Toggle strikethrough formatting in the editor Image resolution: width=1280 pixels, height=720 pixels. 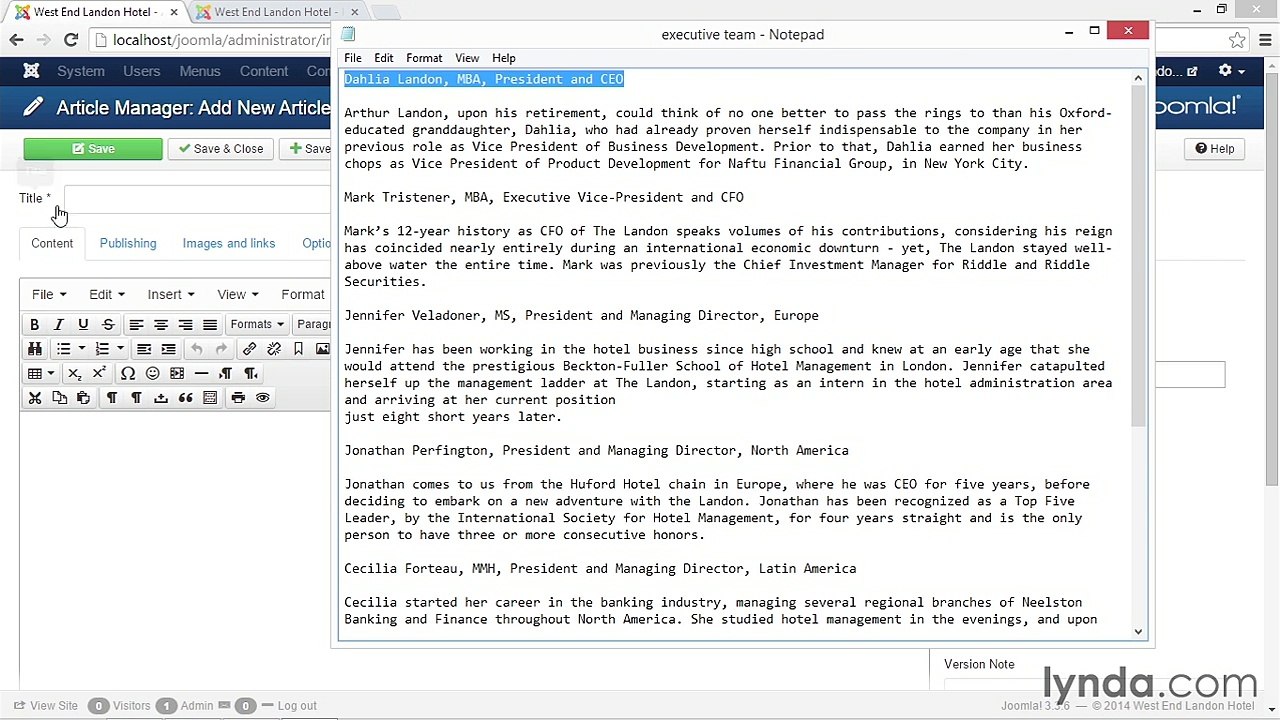[x=108, y=324]
